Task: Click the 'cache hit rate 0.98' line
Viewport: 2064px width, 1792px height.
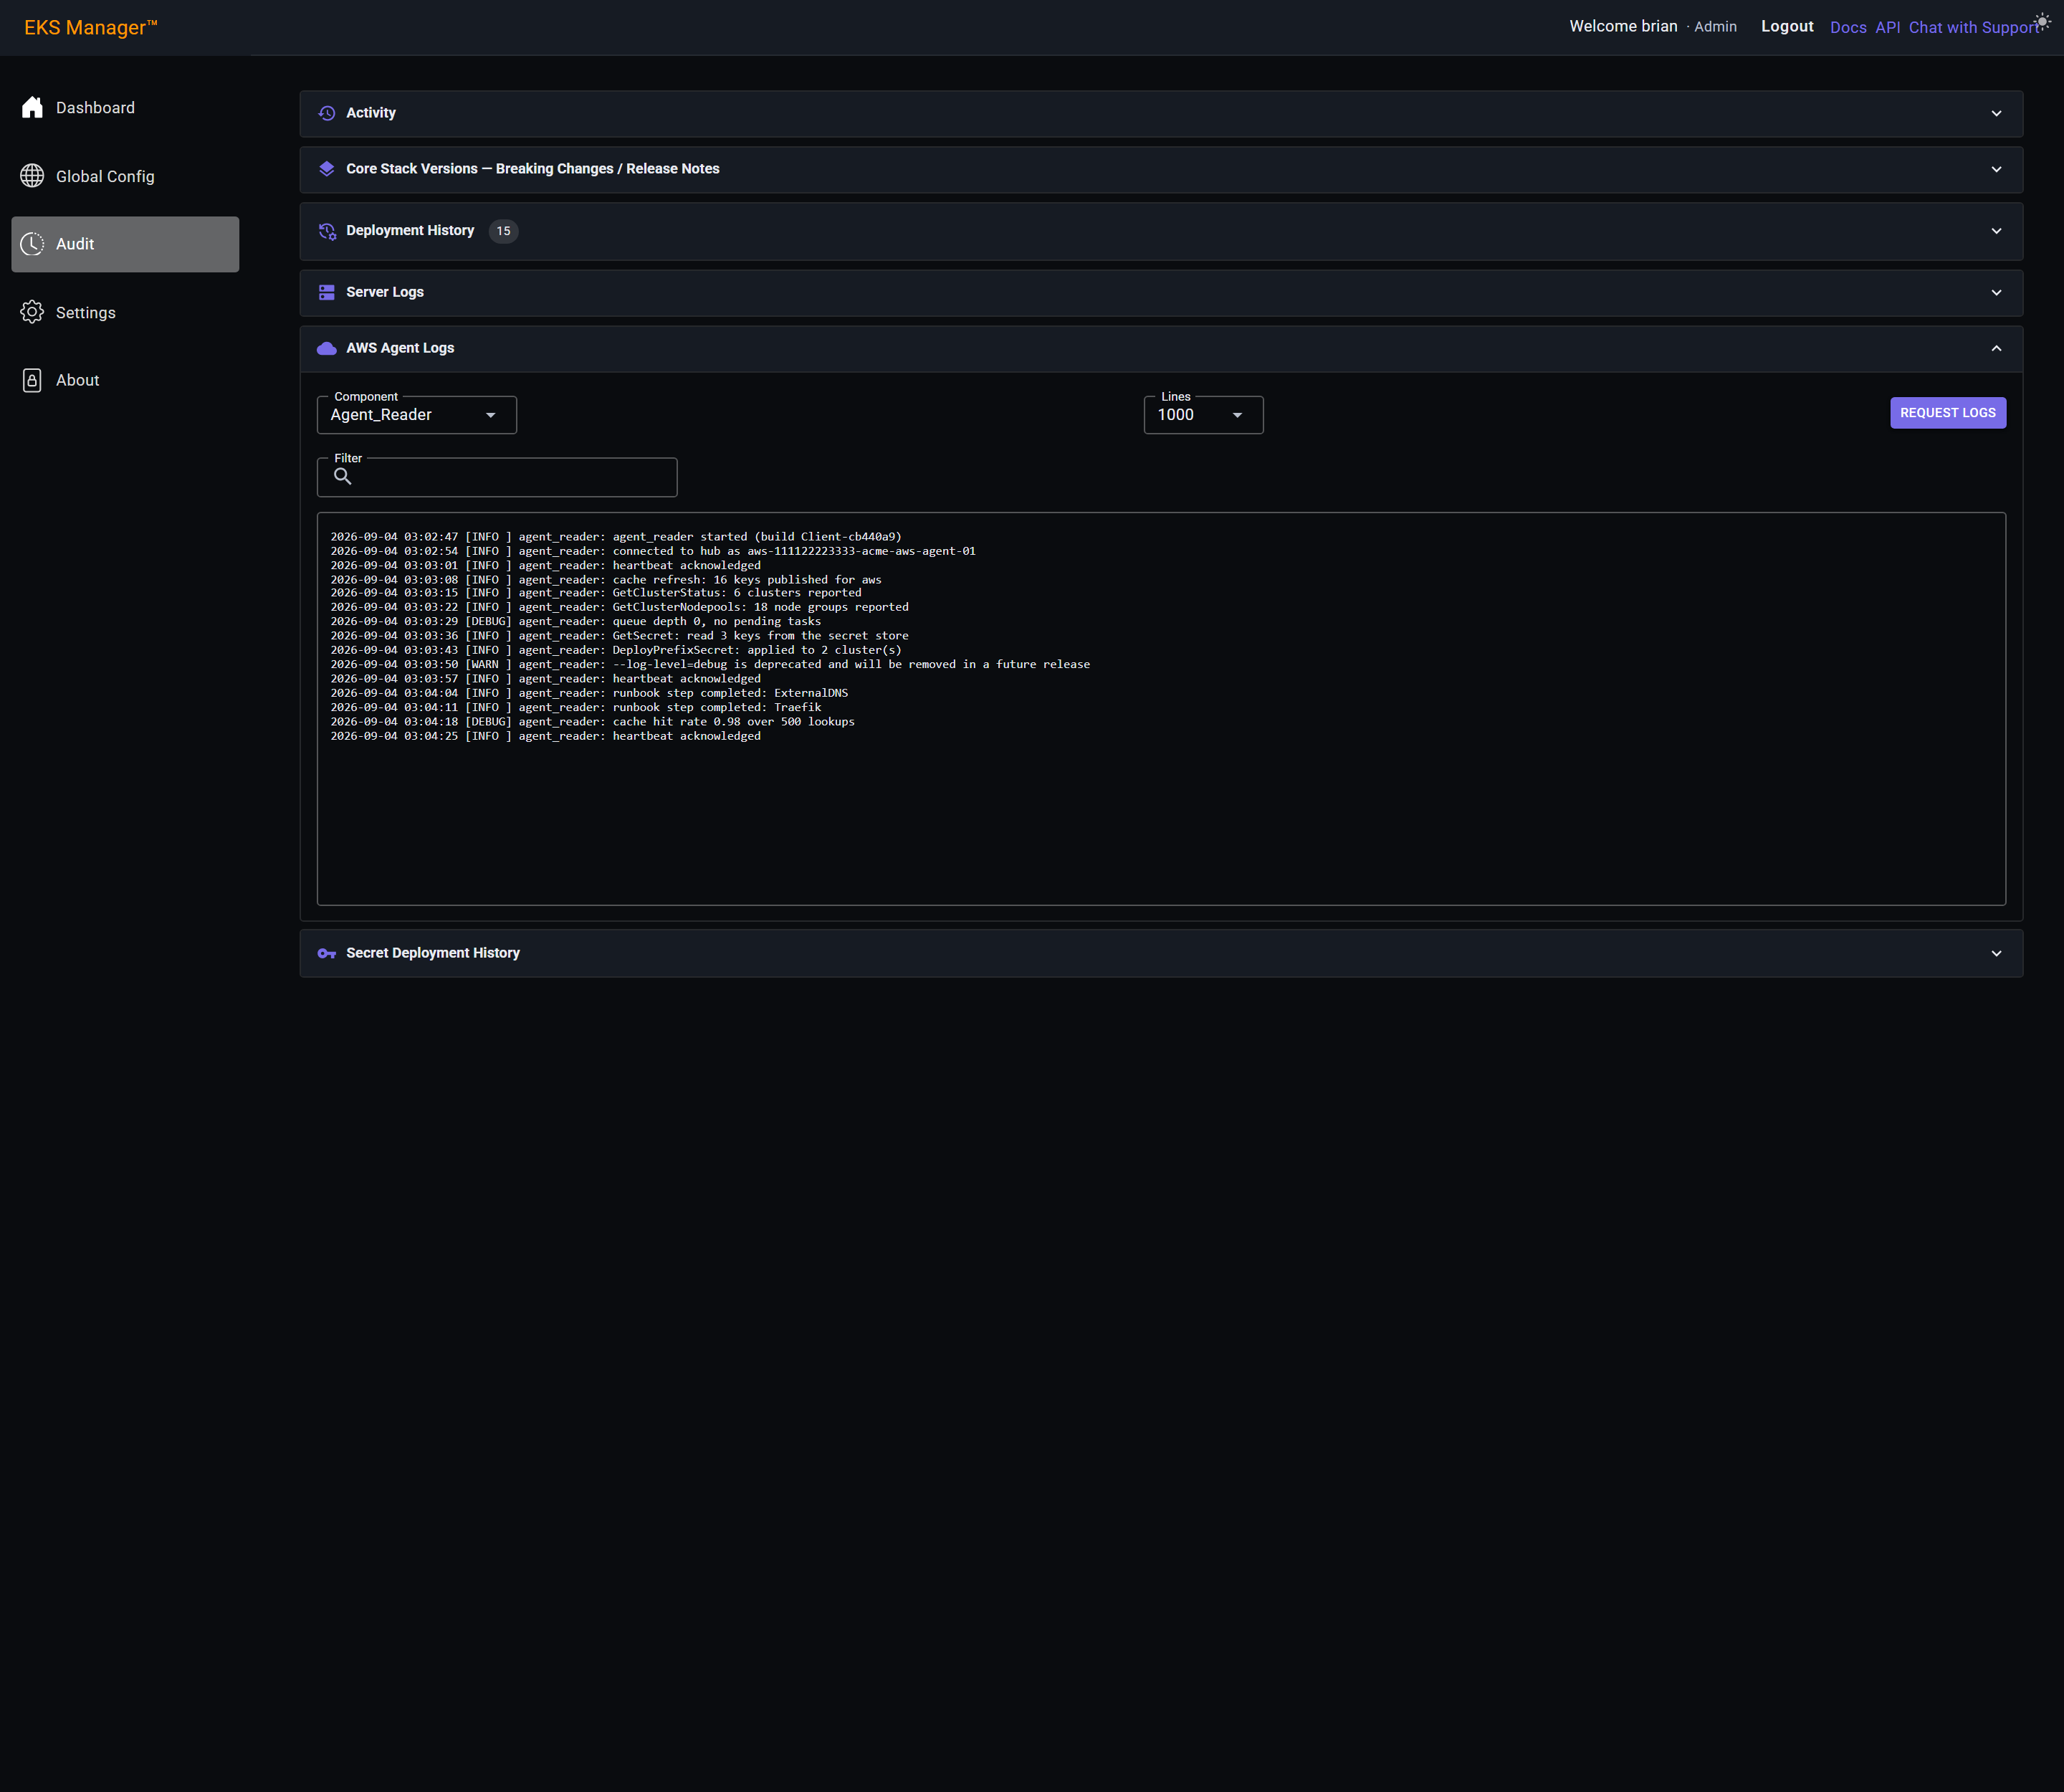Action: tap(593, 722)
